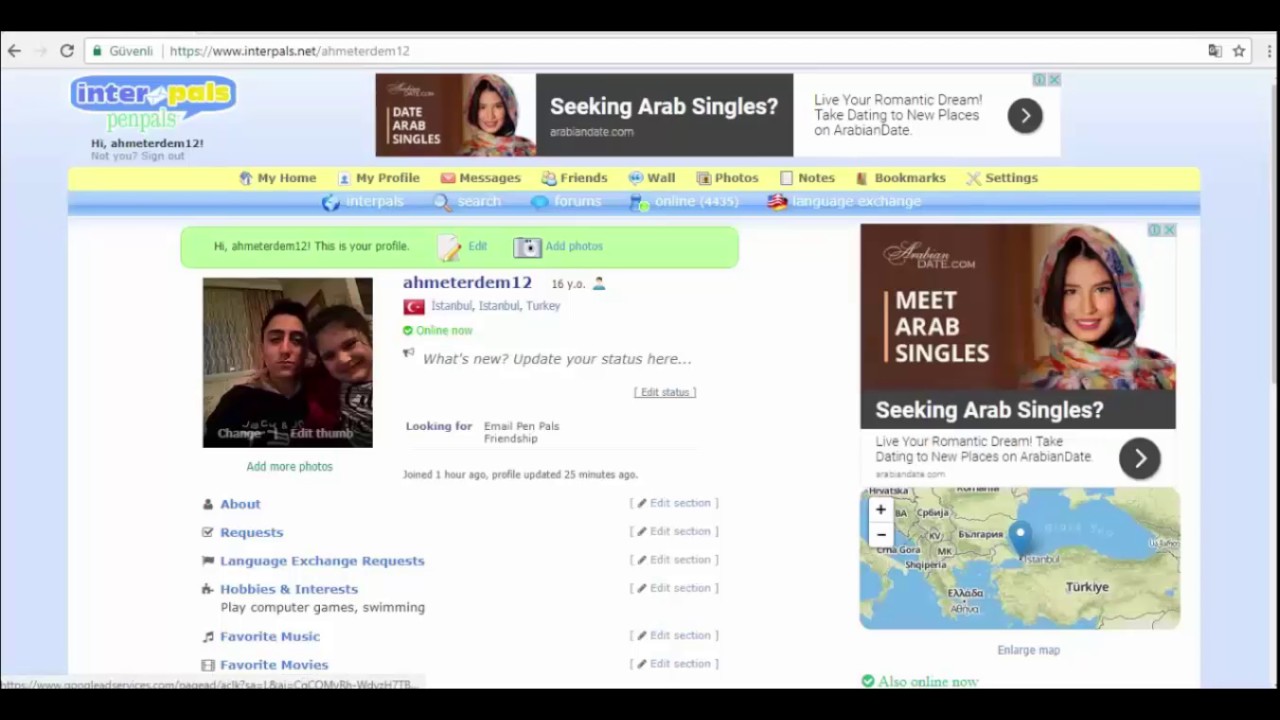Click the sidebar Meet Arab Singles ad image
Image resolution: width=1280 pixels, height=720 pixels.
pyautogui.click(x=1018, y=306)
